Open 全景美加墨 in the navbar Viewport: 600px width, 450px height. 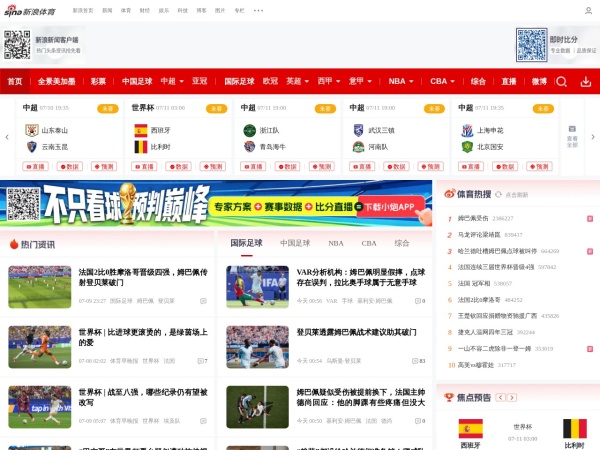[x=57, y=81]
